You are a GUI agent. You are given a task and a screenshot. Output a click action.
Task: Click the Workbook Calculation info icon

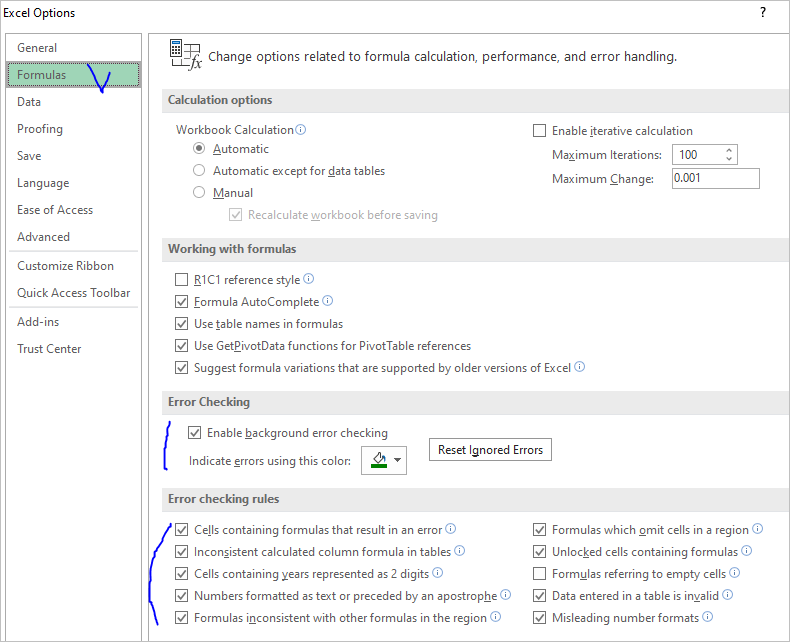pyautogui.click(x=300, y=130)
